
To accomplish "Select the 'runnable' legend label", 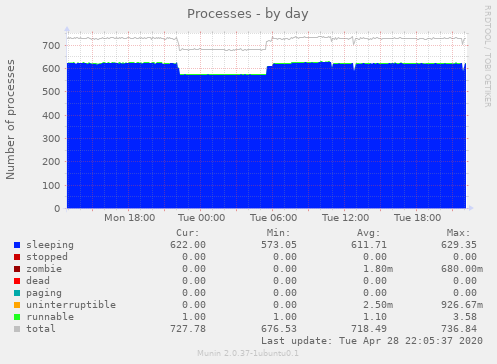I will 50,317.
